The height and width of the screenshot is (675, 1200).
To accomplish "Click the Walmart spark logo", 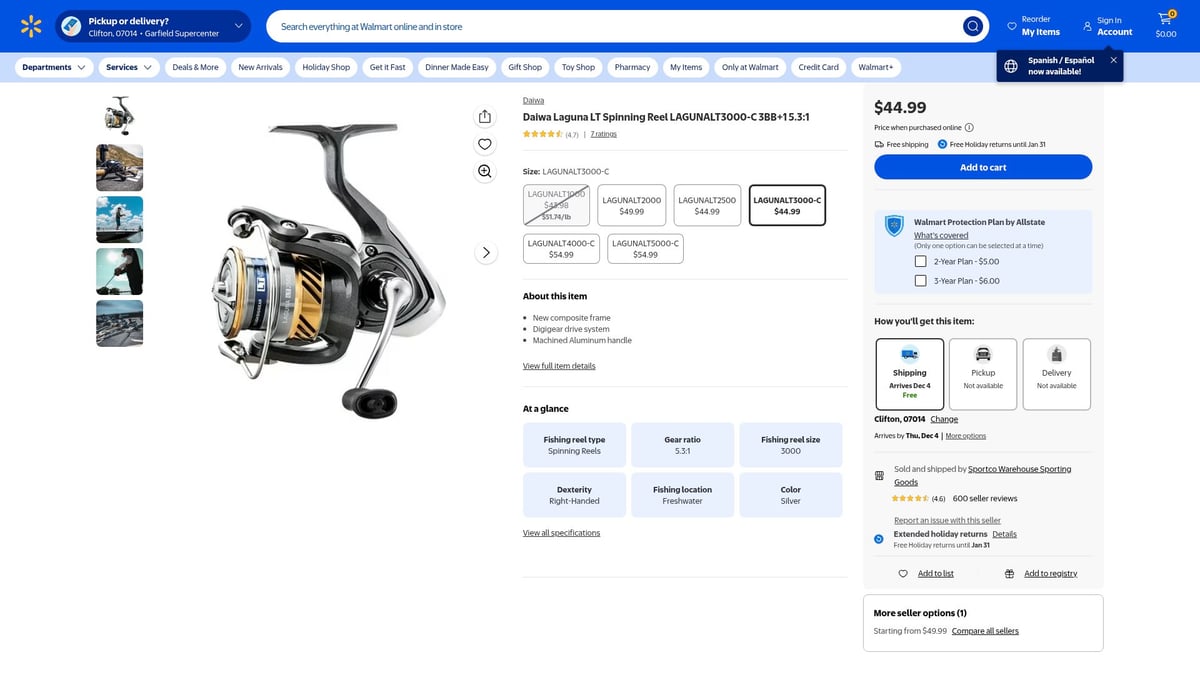I will click(31, 25).
